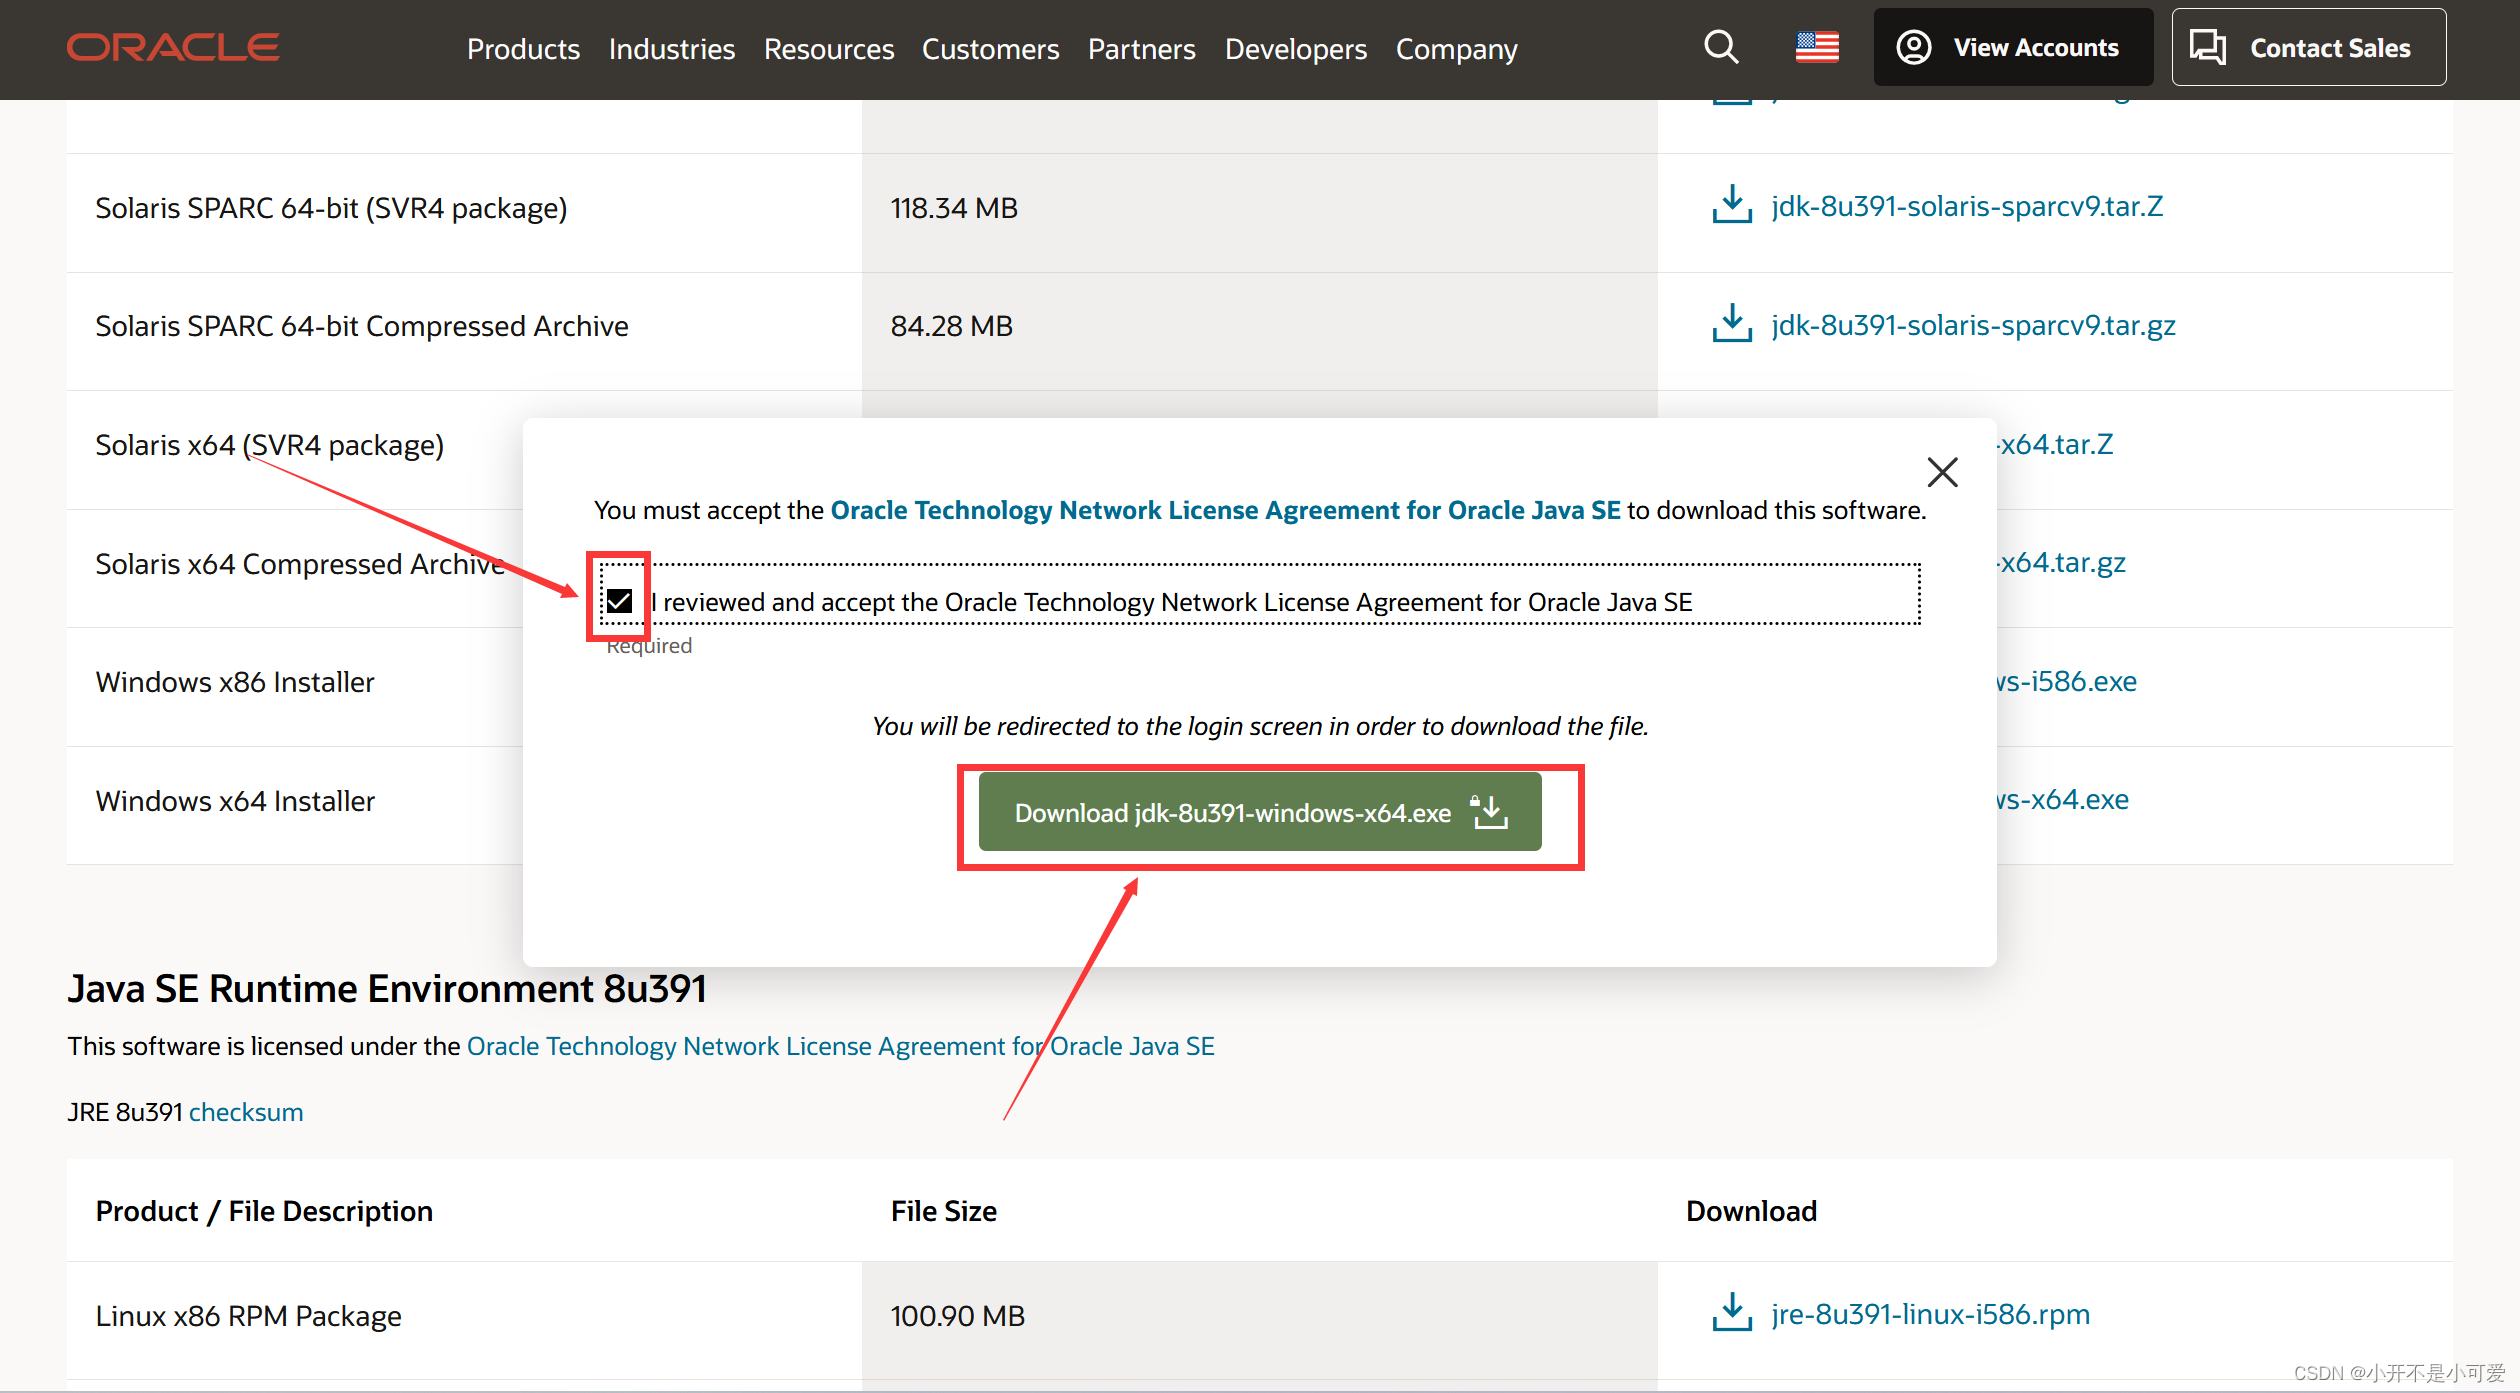Expand the Company navigation menu

tap(1456, 49)
